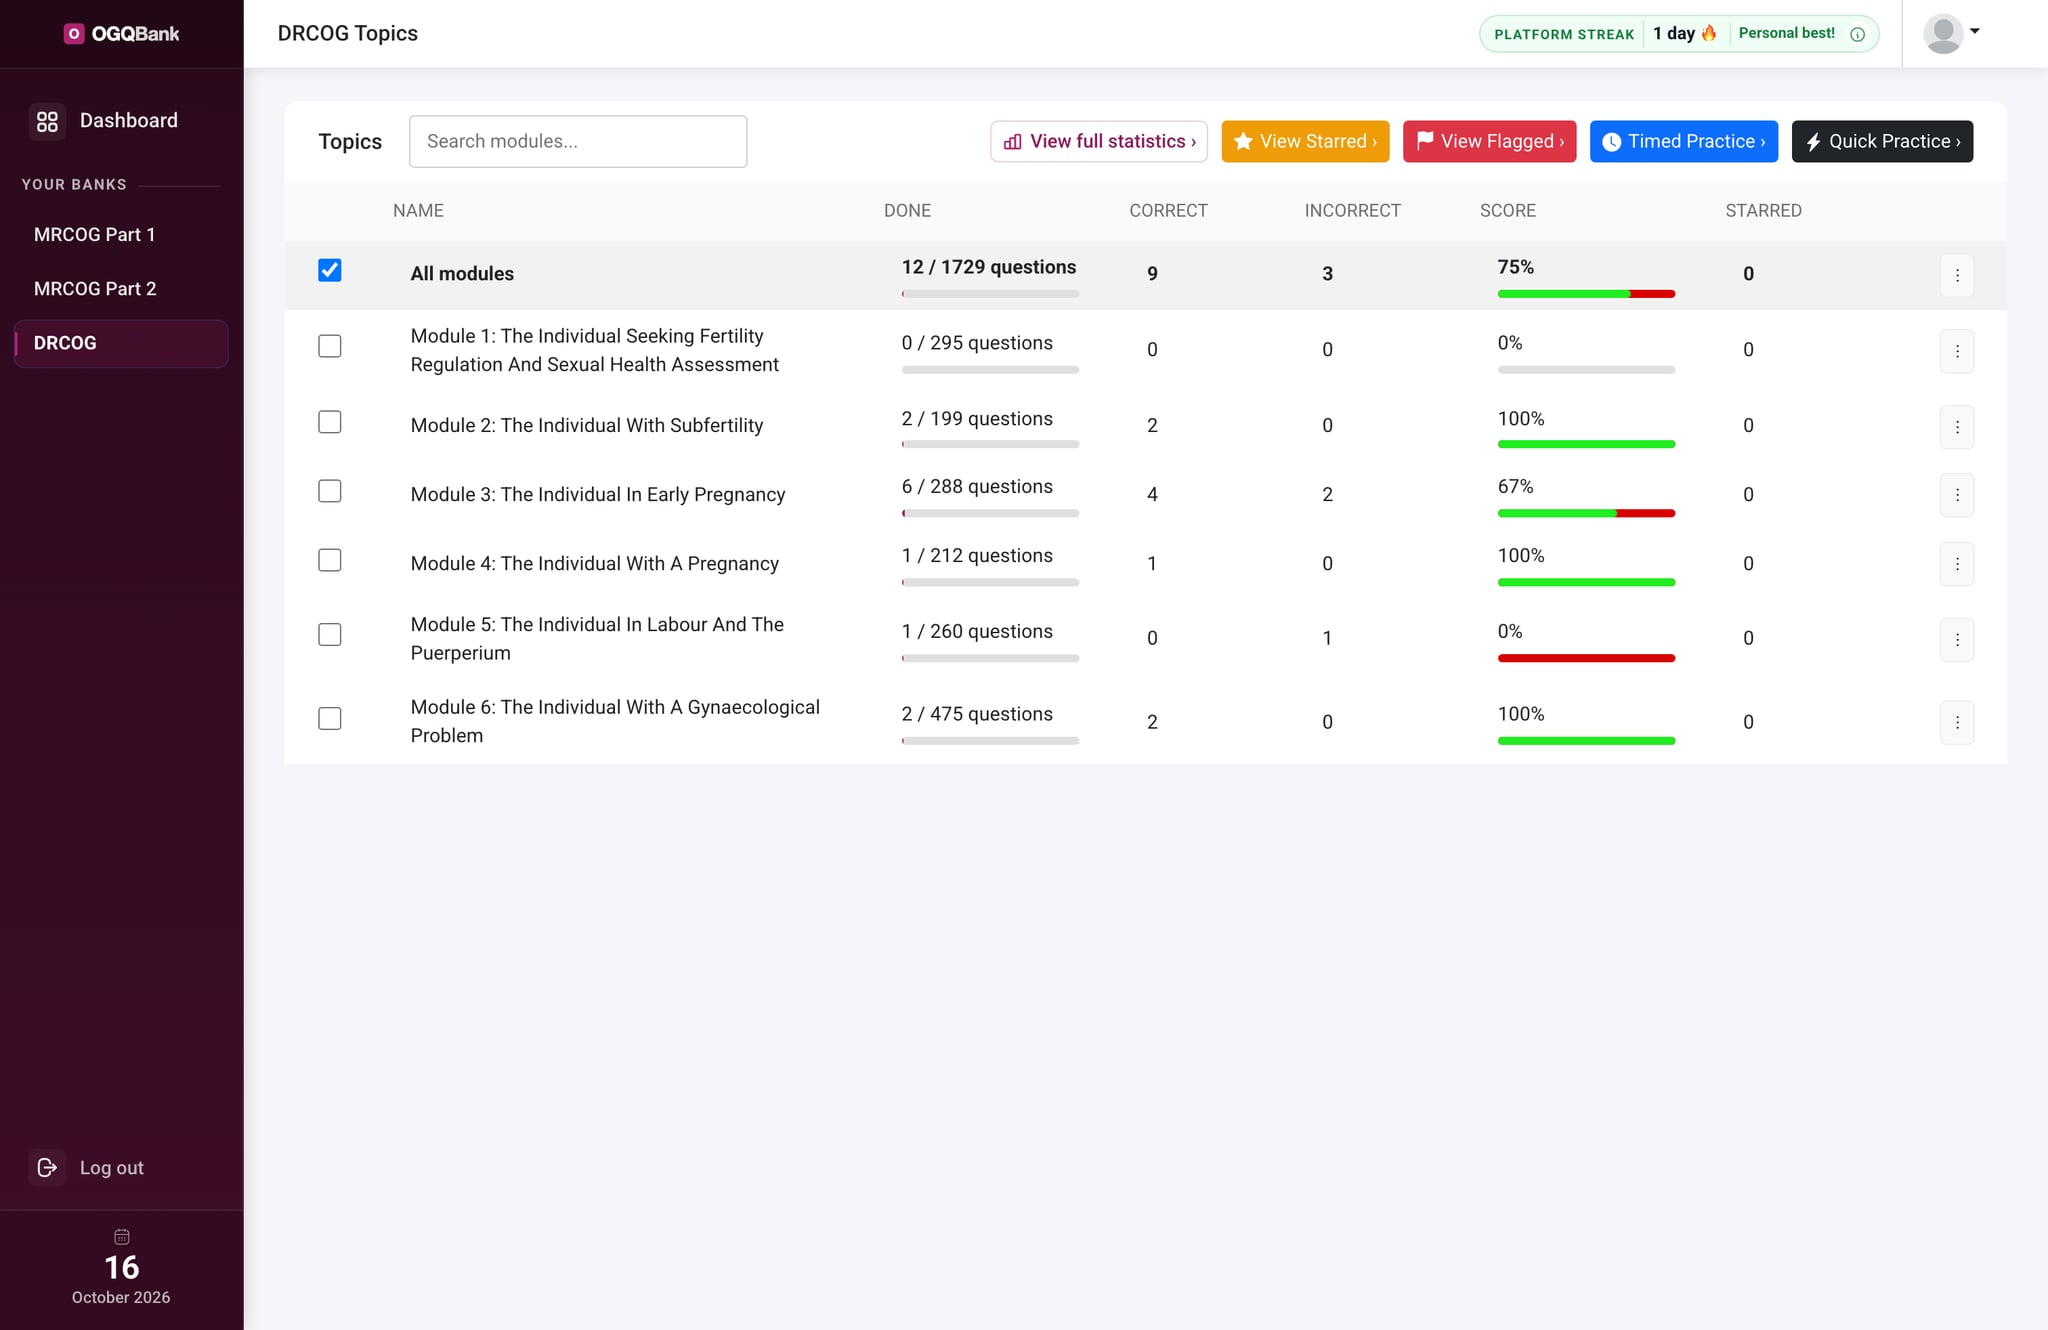Screen dimensions: 2048x1330
Task: Click INCORRECT column header
Action: (1352, 211)
